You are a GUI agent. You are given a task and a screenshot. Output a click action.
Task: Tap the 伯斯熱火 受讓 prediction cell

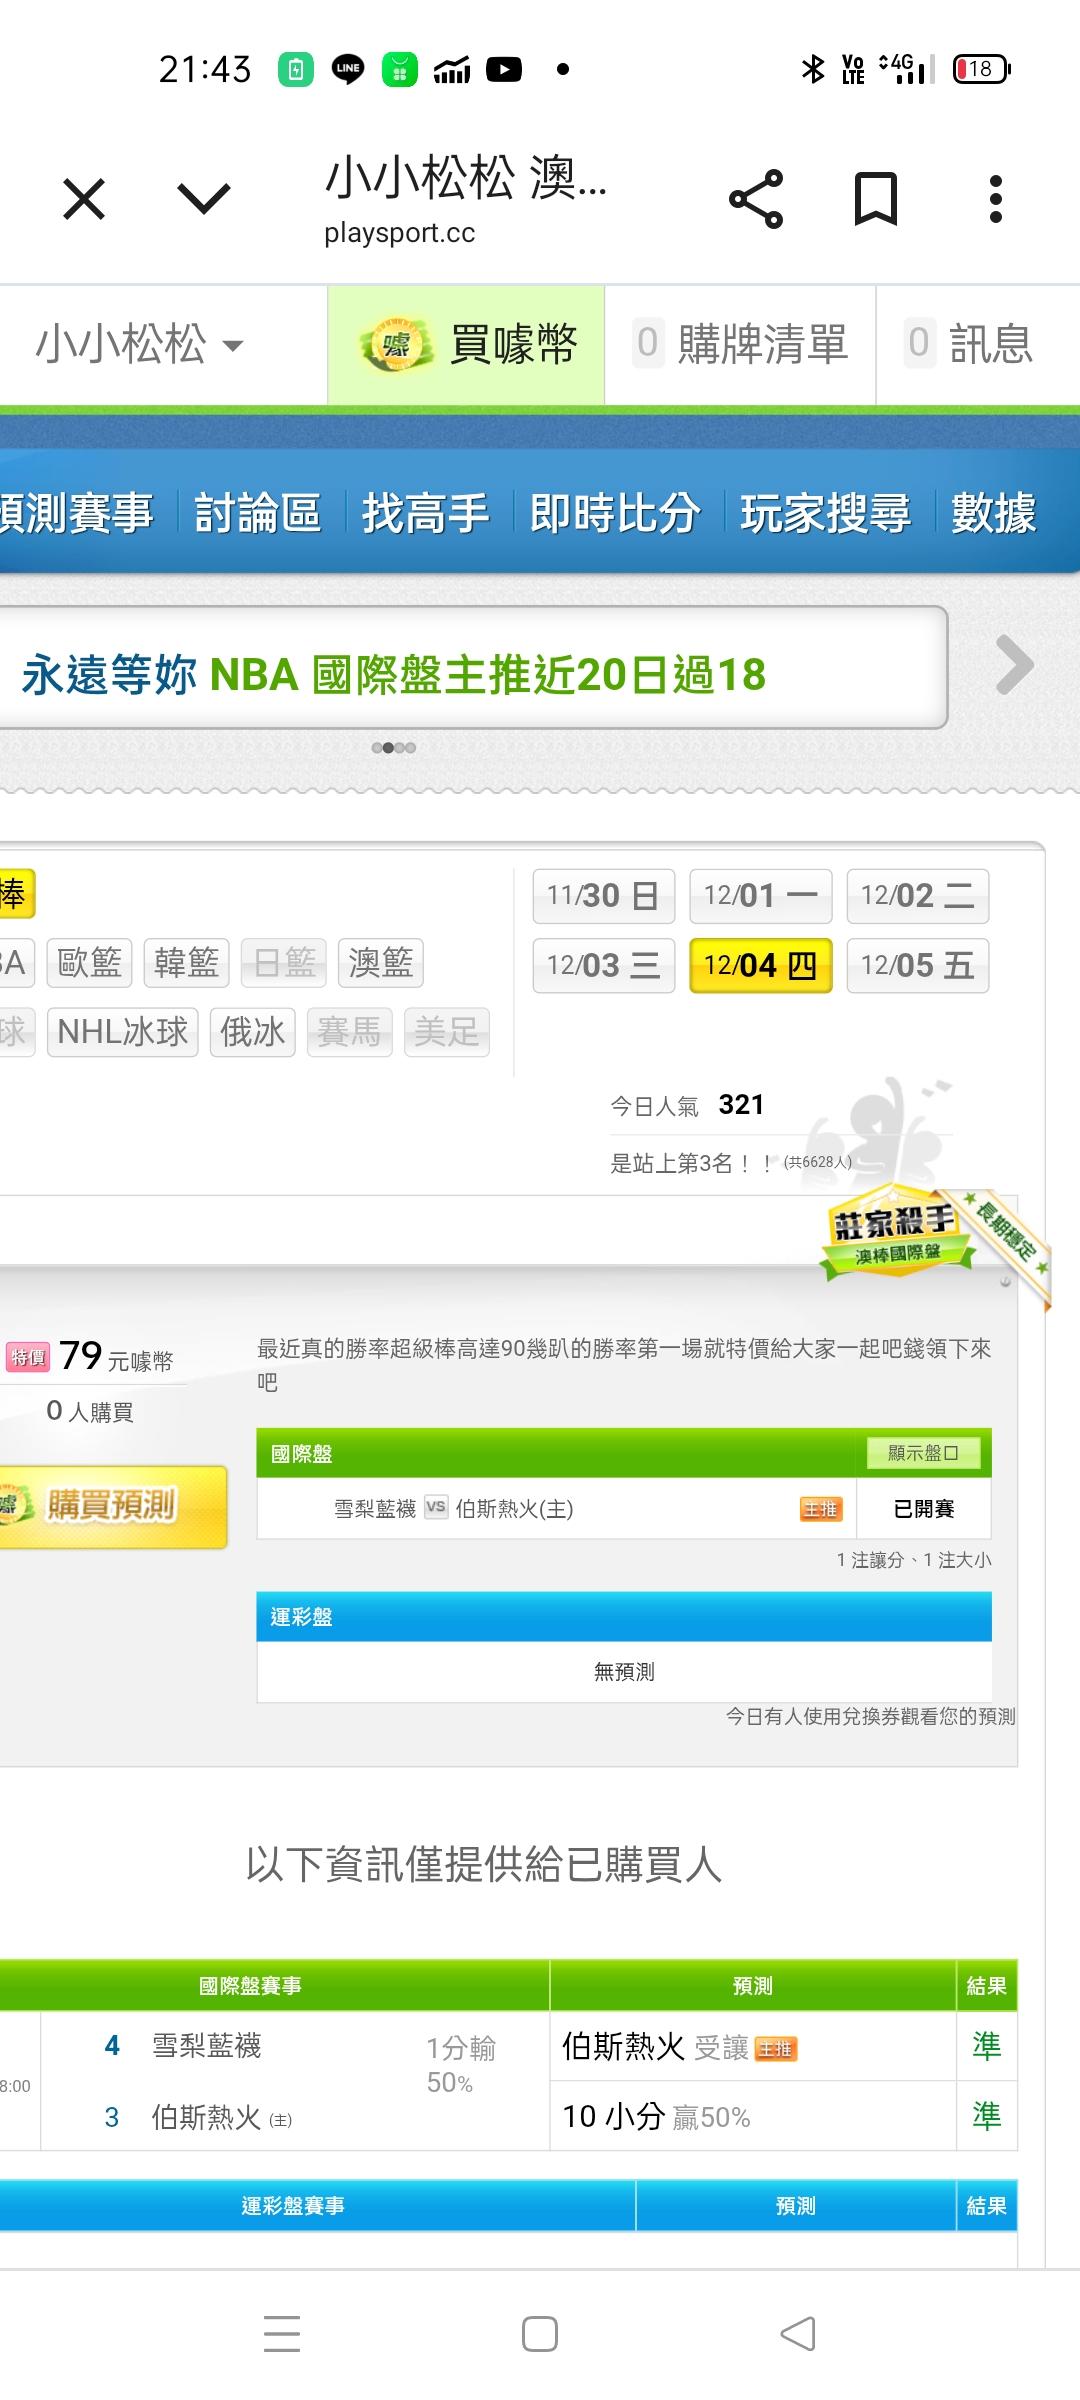pyautogui.click(x=752, y=2046)
